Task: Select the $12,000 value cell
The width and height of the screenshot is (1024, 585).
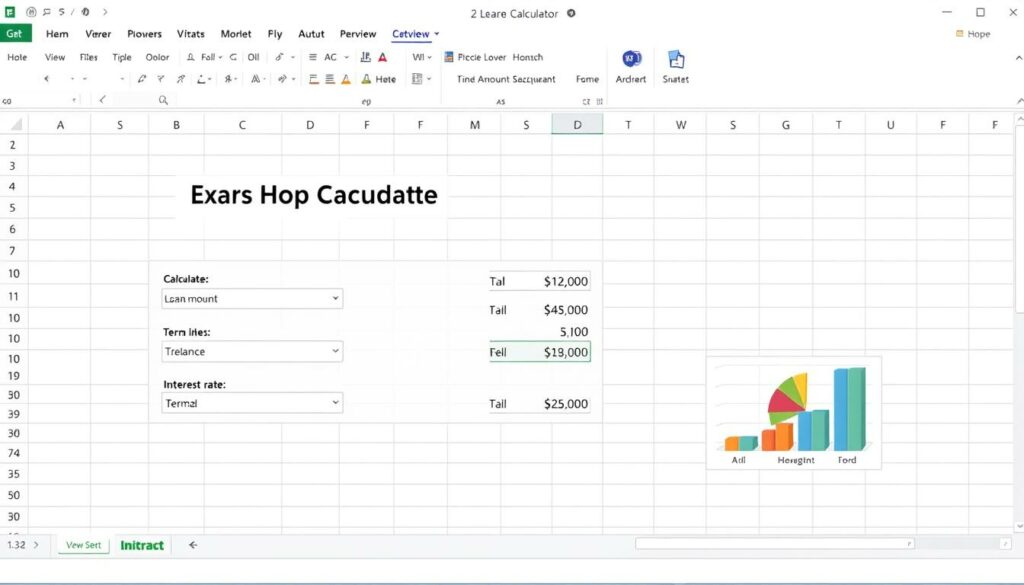Action: pos(566,281)
